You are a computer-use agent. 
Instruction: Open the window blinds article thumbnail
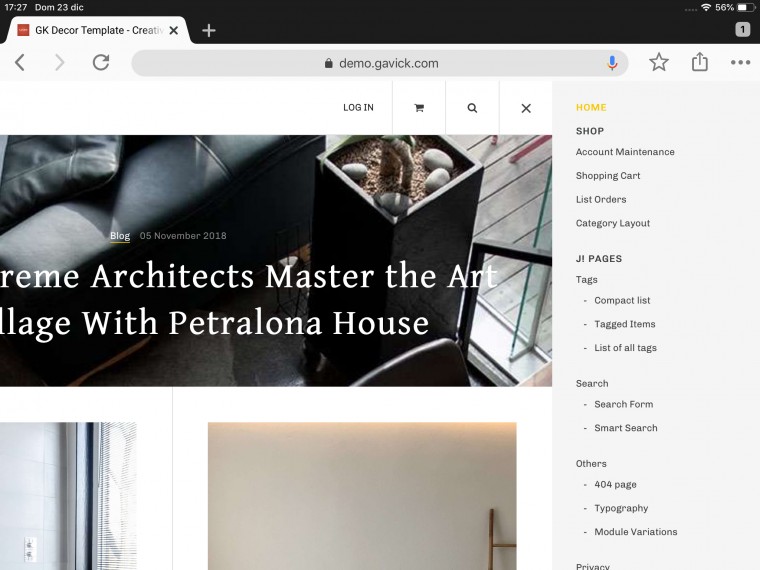coord(68,496)
